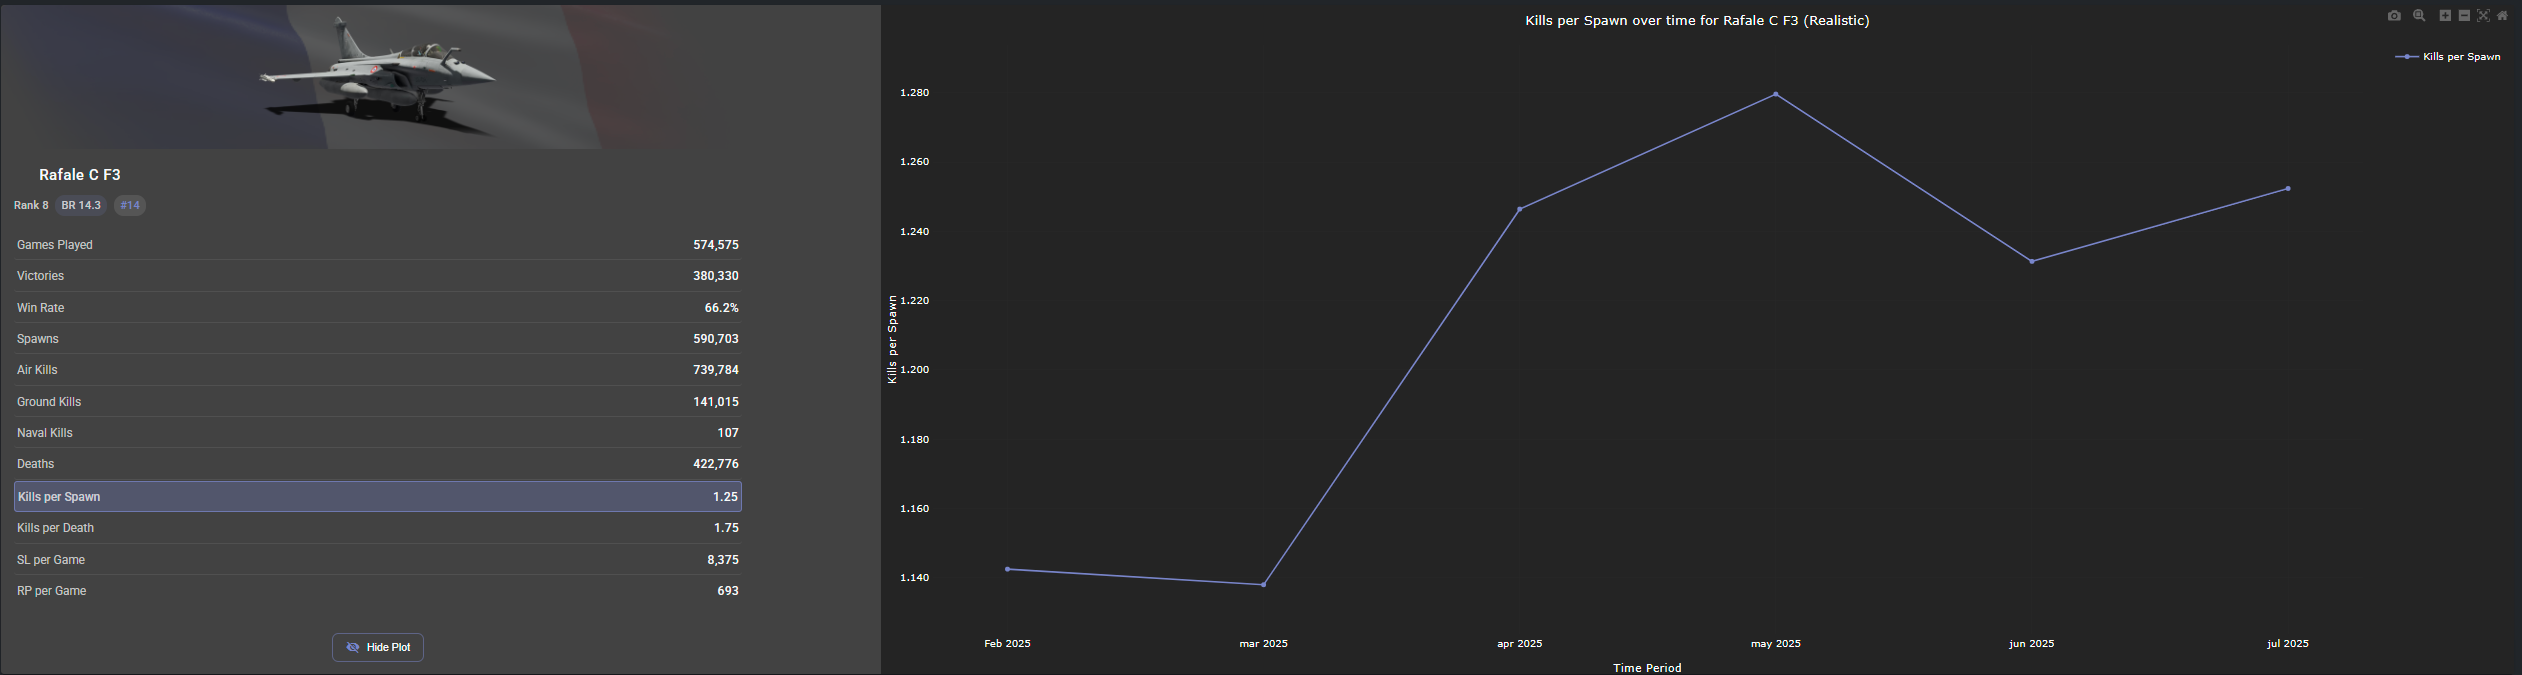2522x675 pixels.
Task: Autoscale the chart with the arrows icon
Action: point(2483,16)
